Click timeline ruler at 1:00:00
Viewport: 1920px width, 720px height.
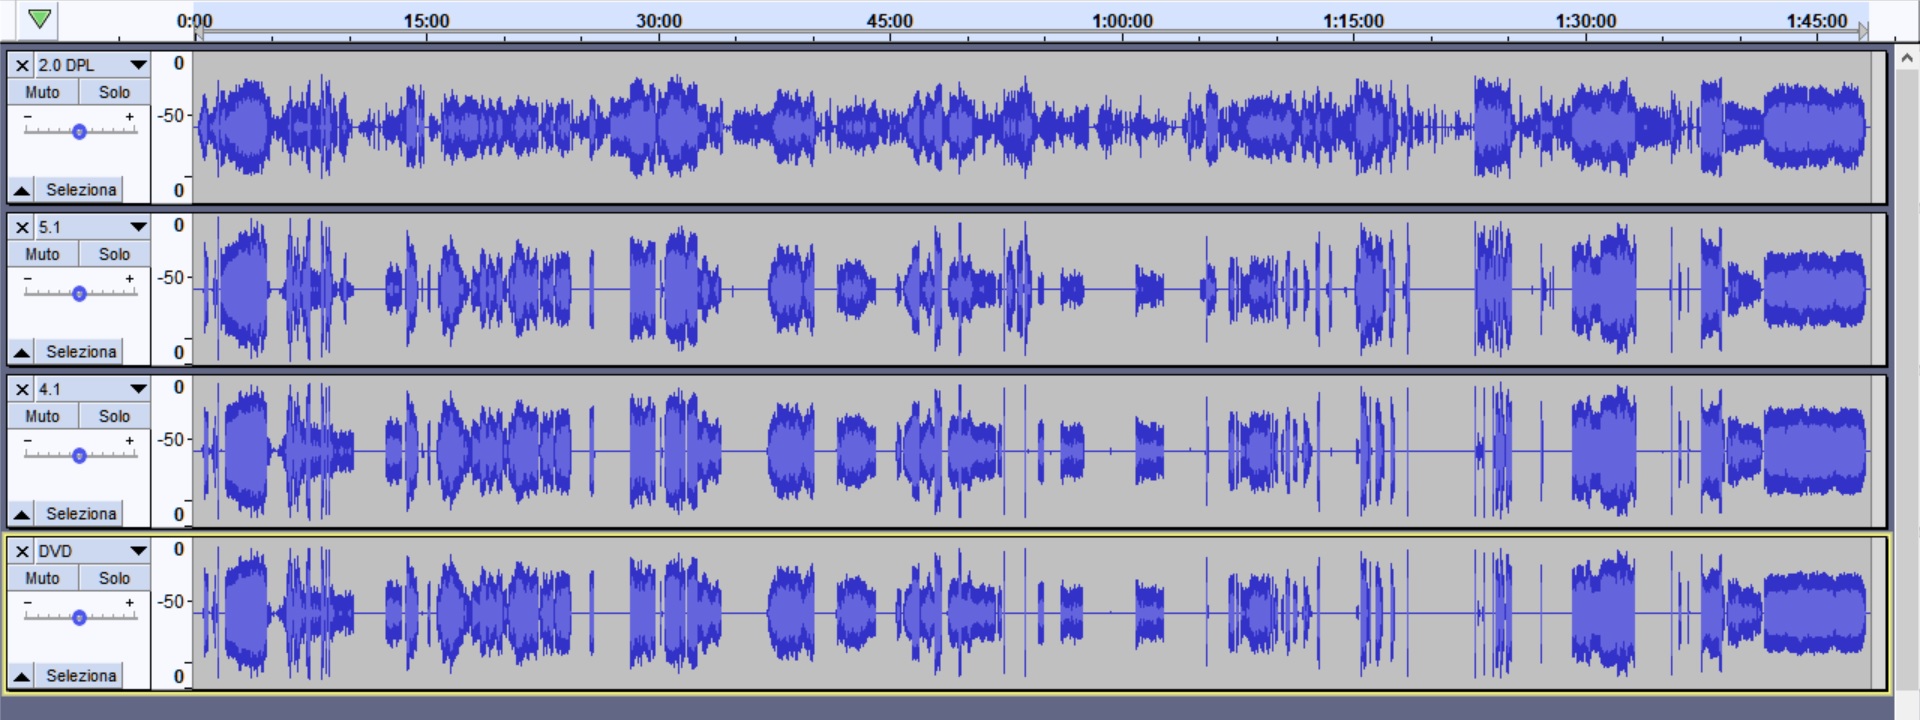click(1122, 22)
